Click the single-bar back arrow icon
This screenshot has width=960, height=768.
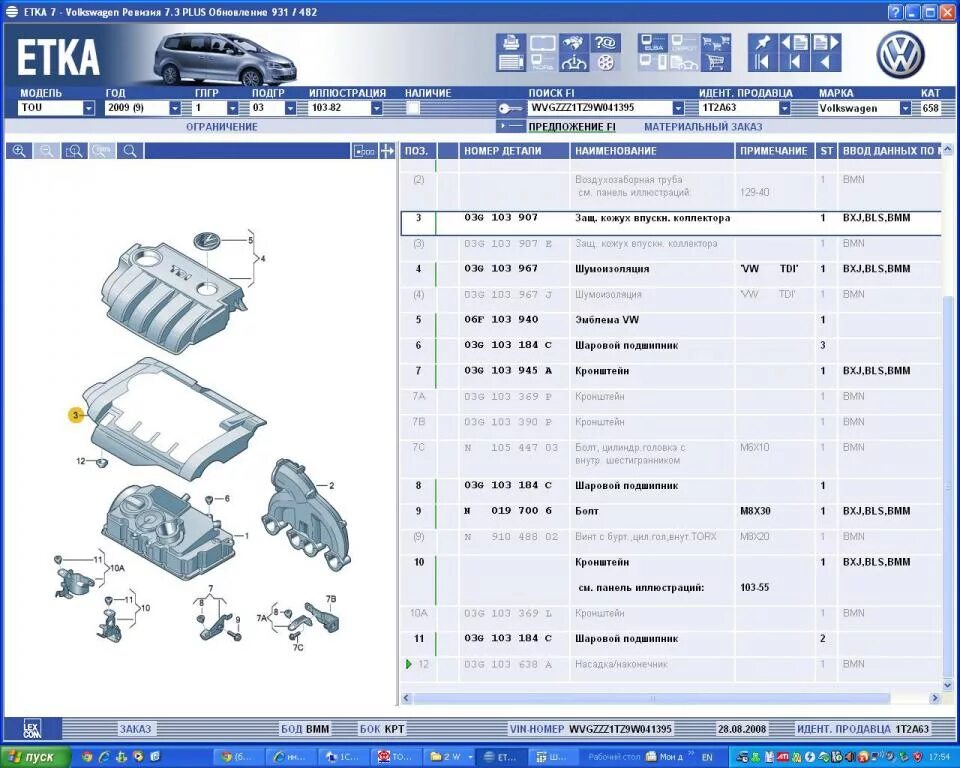coord(795,62)
